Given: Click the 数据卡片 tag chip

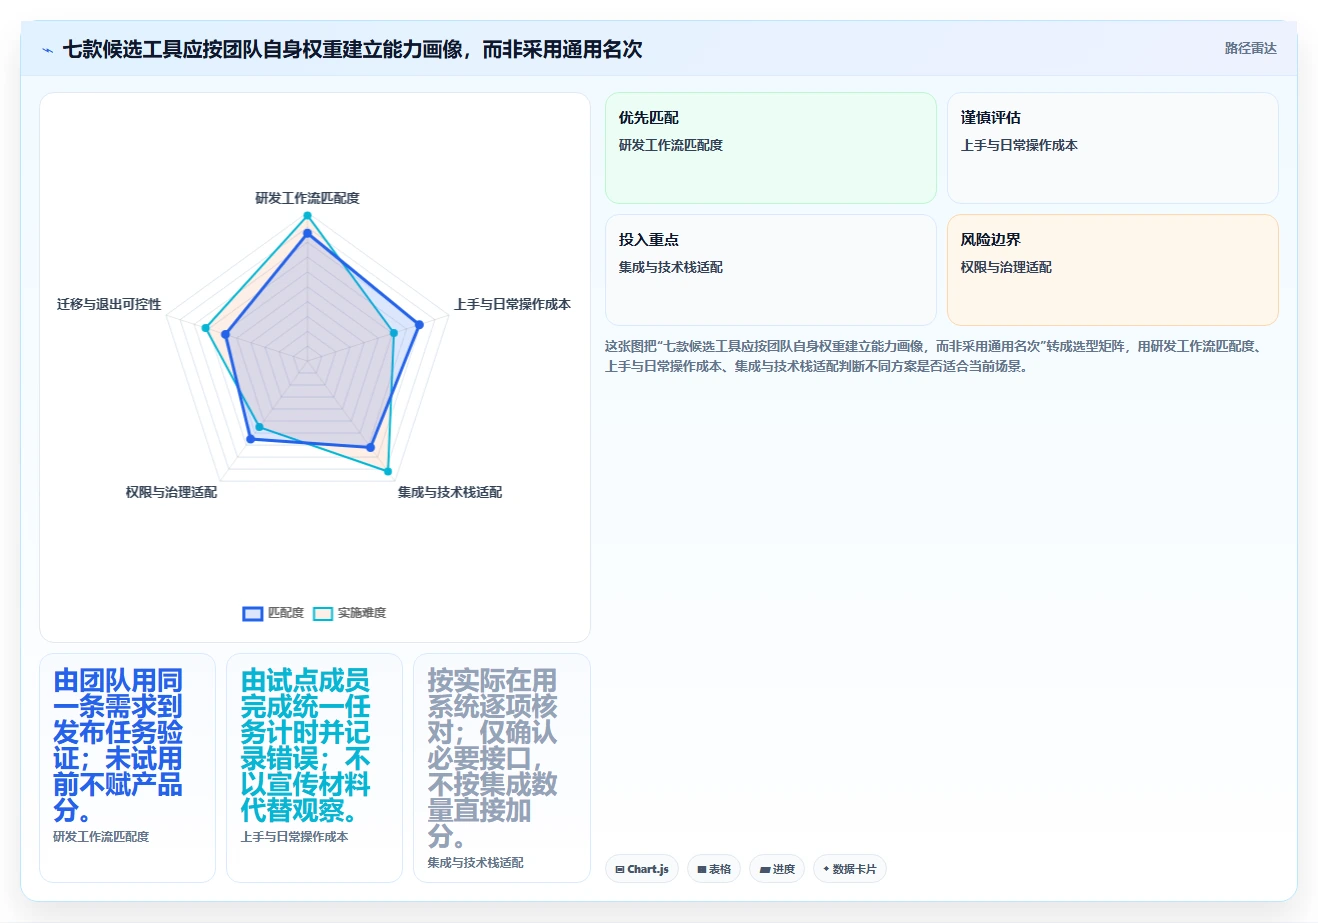Looking at the screenshot, I should 850,869.
